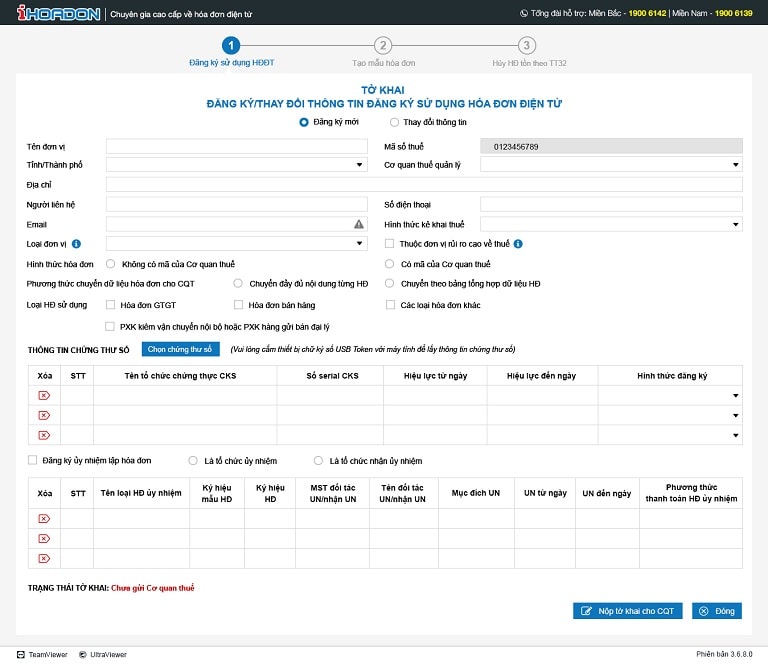Expand Hình thức đăng ký dropdown in third row
This screenshot has height=664, width=768.
736,435
